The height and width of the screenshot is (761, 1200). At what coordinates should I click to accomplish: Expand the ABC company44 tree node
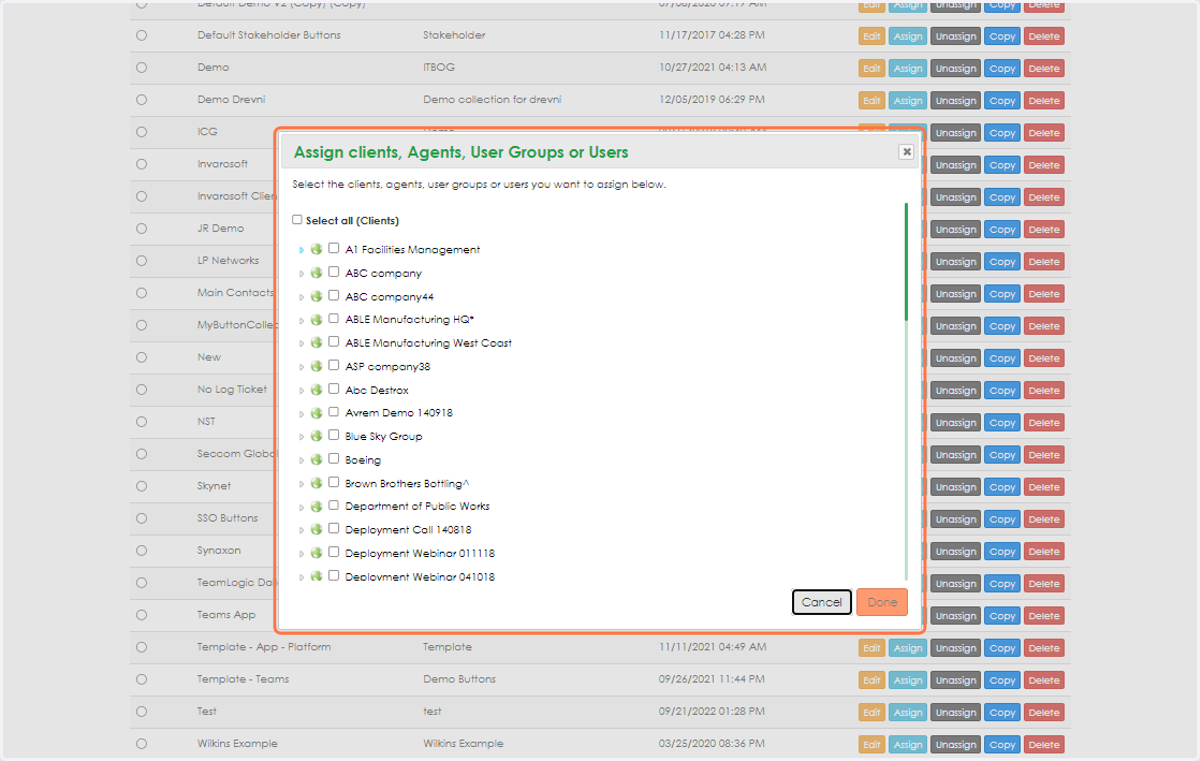click(301, 297)
